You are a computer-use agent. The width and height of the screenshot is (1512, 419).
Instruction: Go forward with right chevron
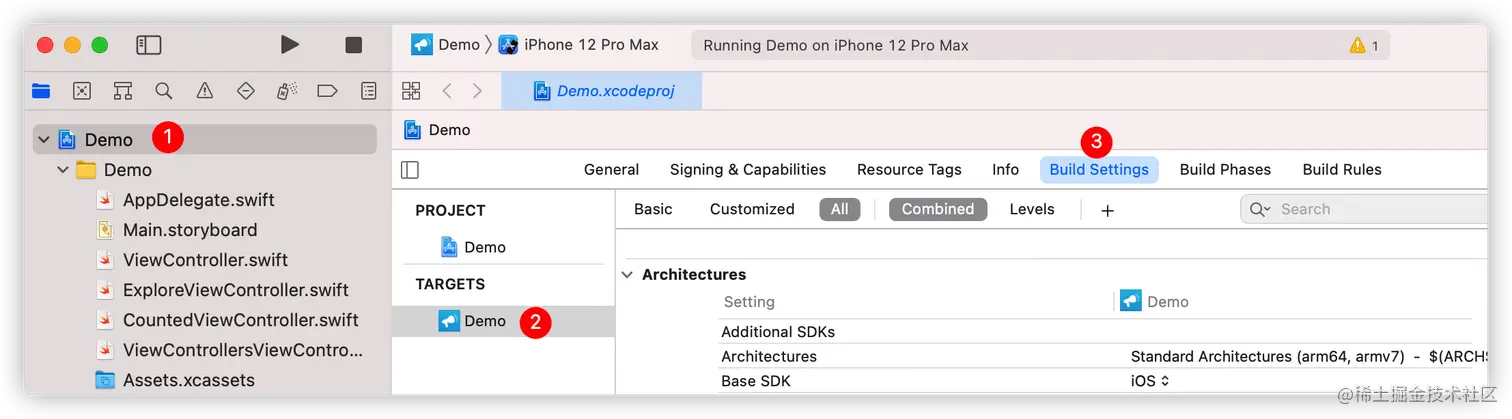[477, 91]
